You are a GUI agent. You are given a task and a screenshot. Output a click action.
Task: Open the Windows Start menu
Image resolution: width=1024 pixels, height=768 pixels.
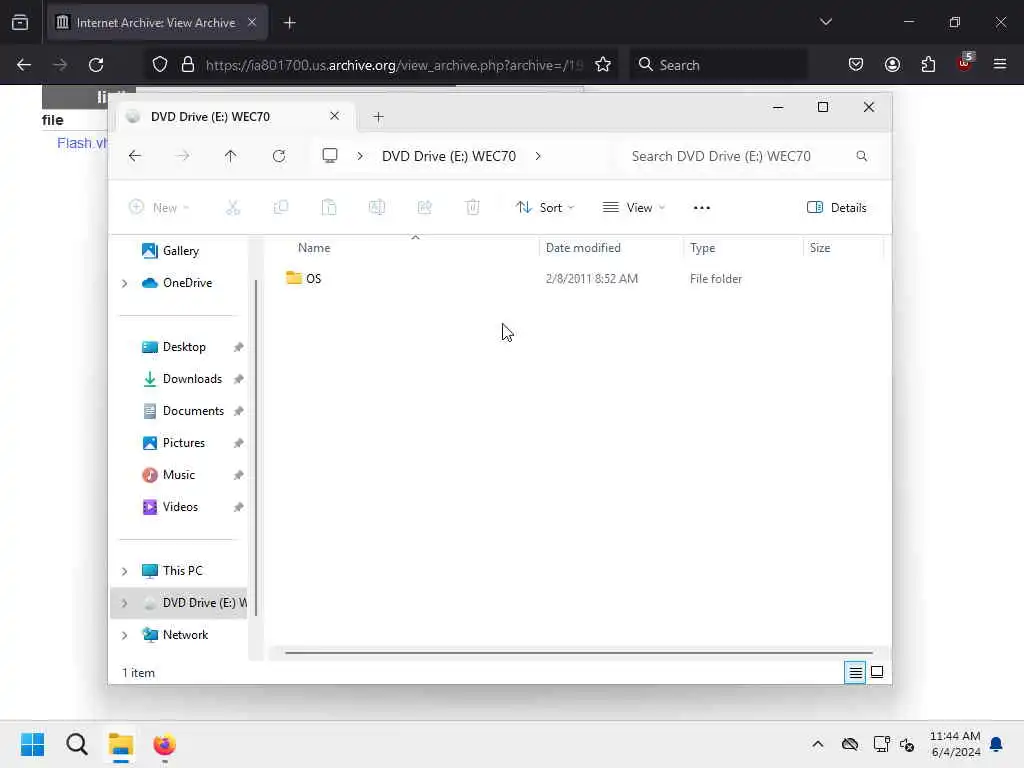pos(32,744)
